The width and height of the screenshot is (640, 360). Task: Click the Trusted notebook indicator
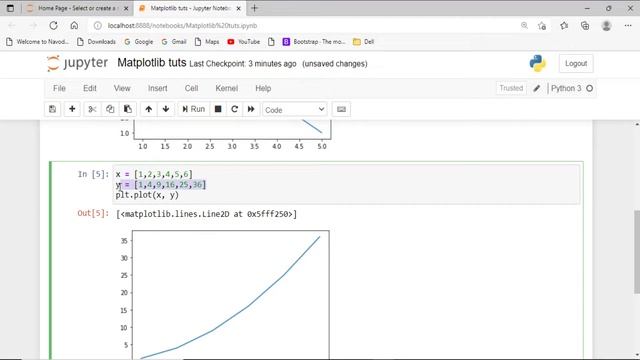click(511, 88)
